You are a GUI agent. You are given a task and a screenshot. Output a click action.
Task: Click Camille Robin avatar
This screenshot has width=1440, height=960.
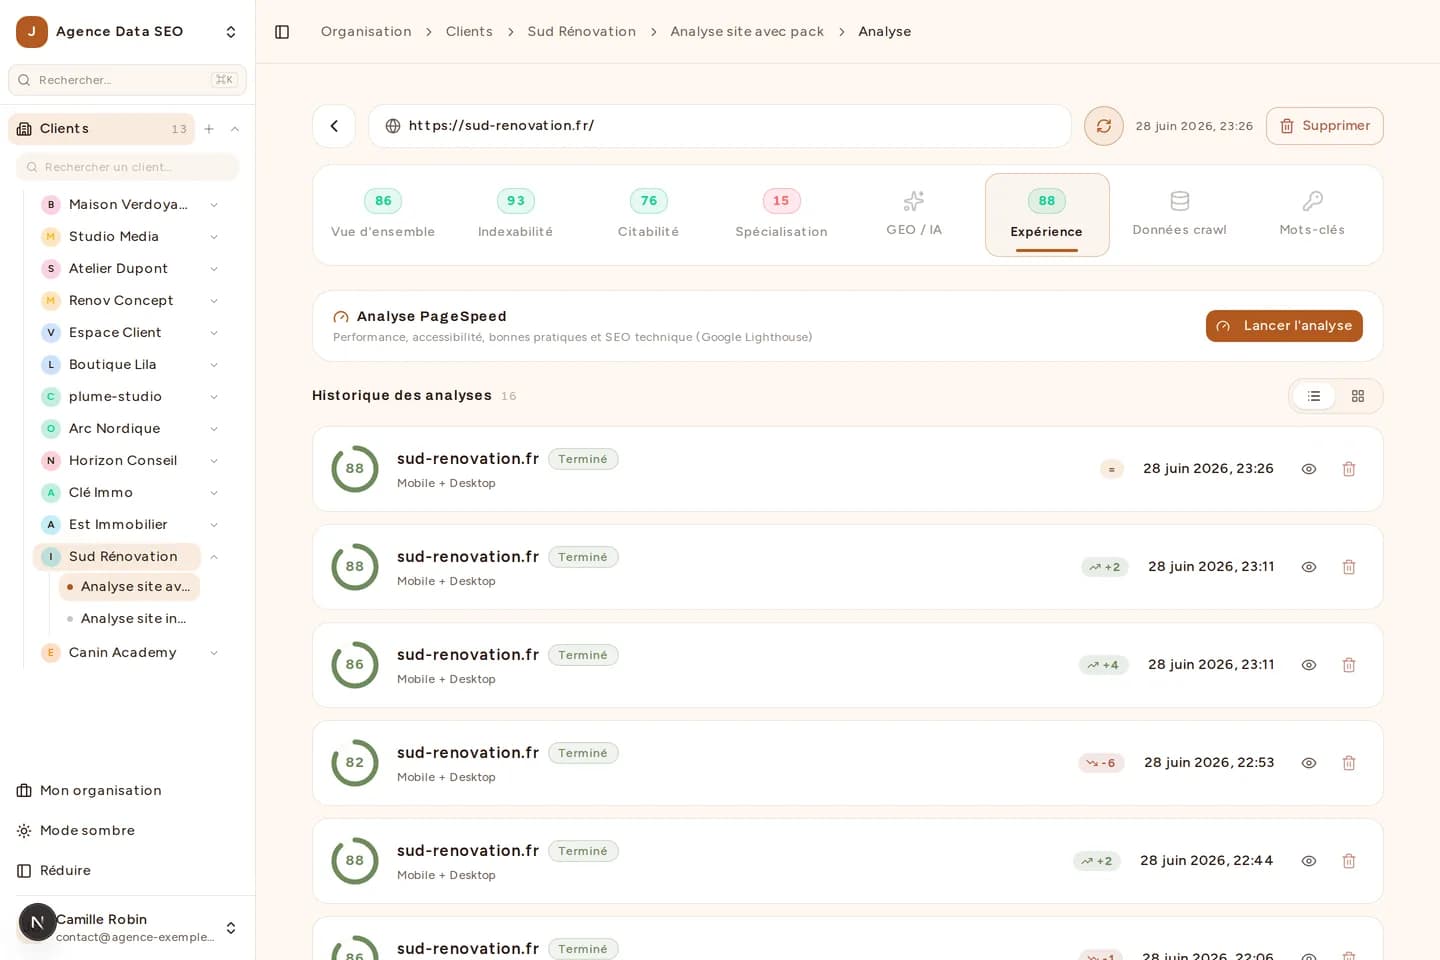(38, 923)
